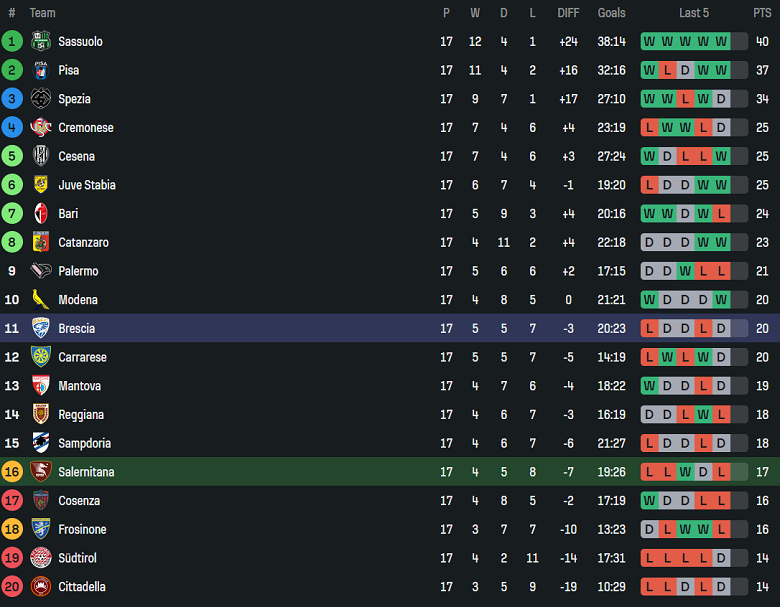
Task: Open the Sampdoria club badge
Action: [41, 443]
